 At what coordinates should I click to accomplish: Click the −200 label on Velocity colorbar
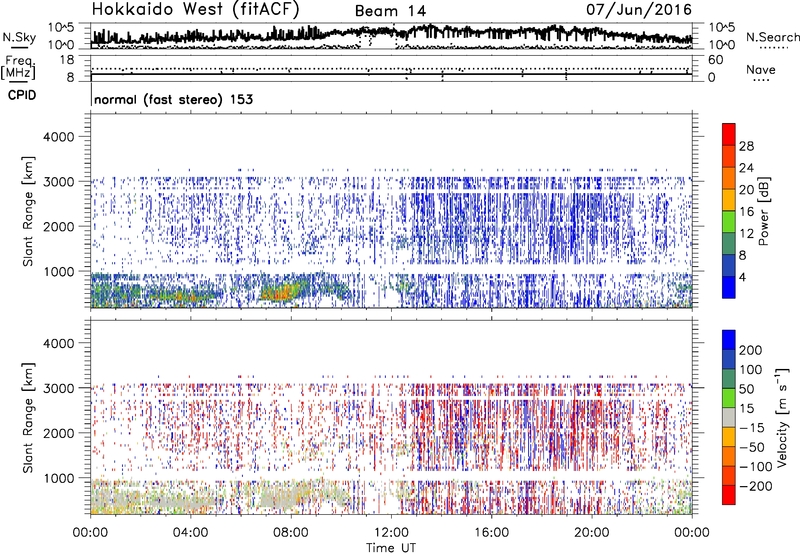pyautogui.click(x=755, y=486)
